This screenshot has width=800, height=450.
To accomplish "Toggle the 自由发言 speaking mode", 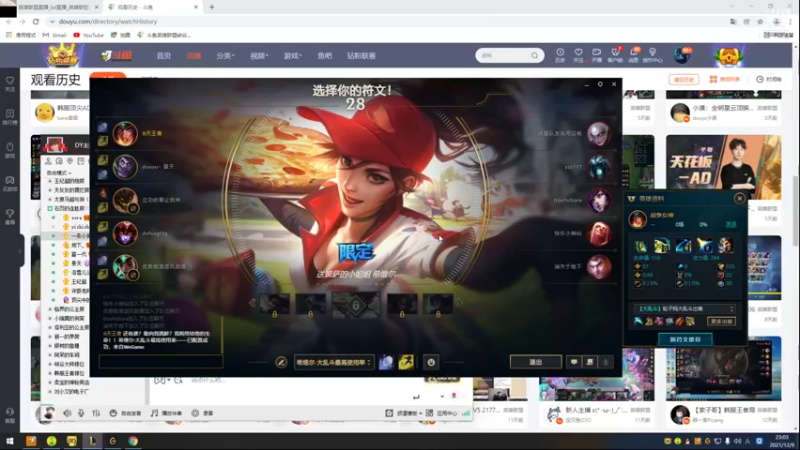I will [x=126, y=413].
